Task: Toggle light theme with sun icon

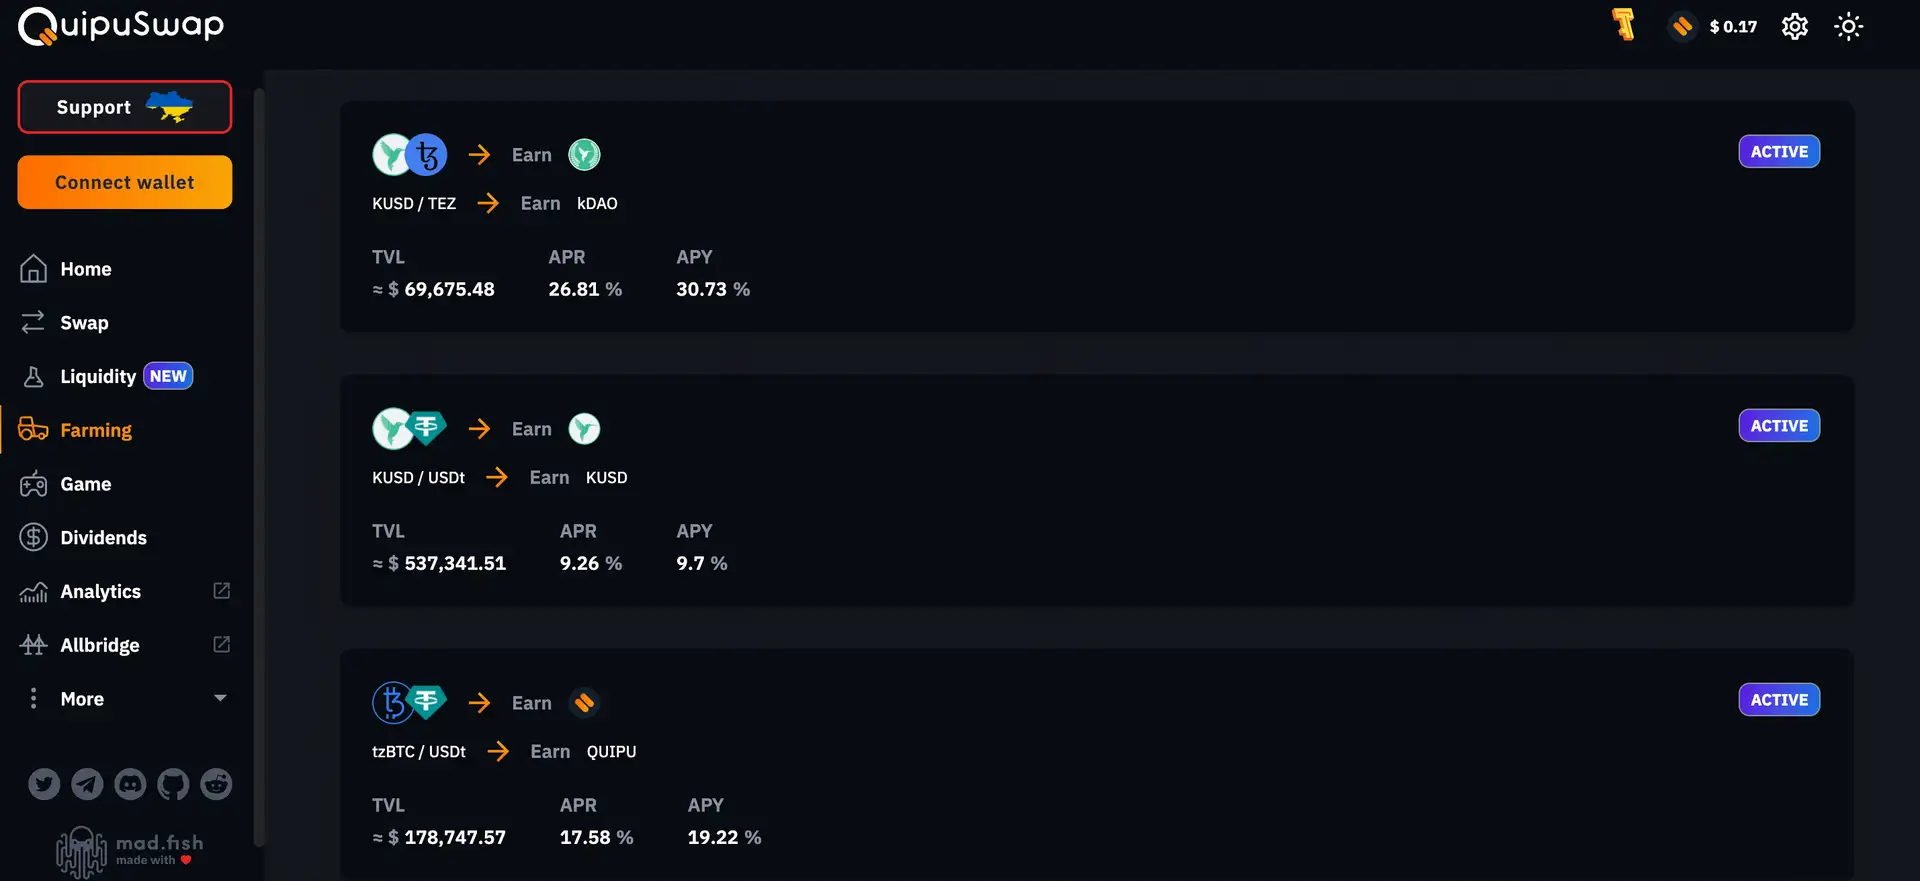Action: click(1848, 27)
